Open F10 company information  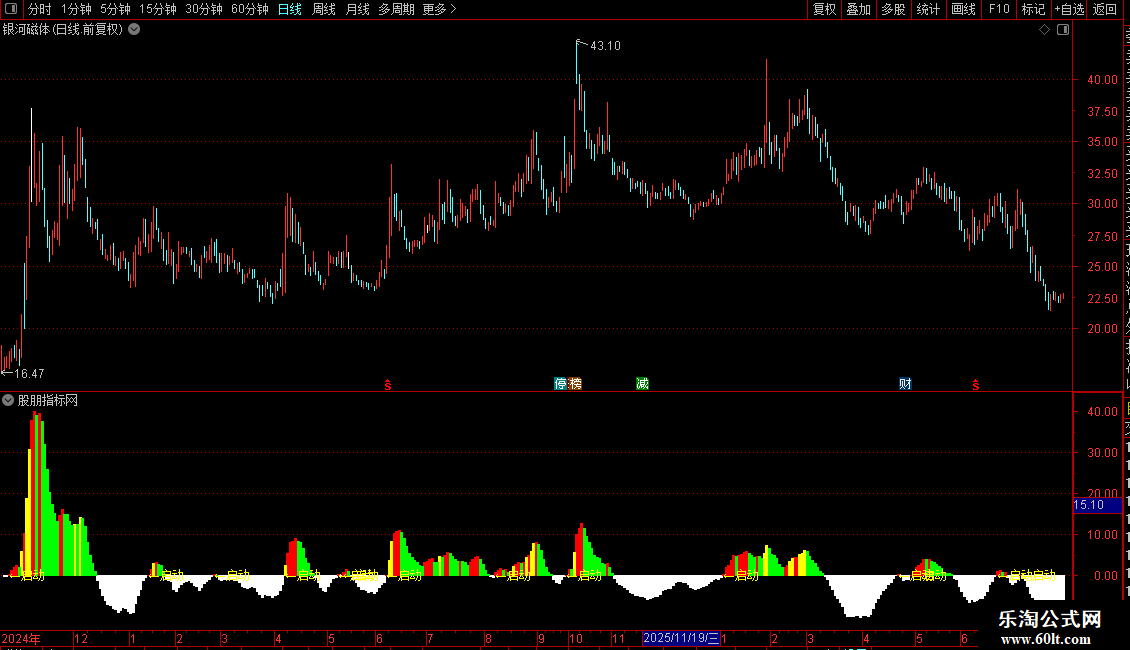coord(999,9)
